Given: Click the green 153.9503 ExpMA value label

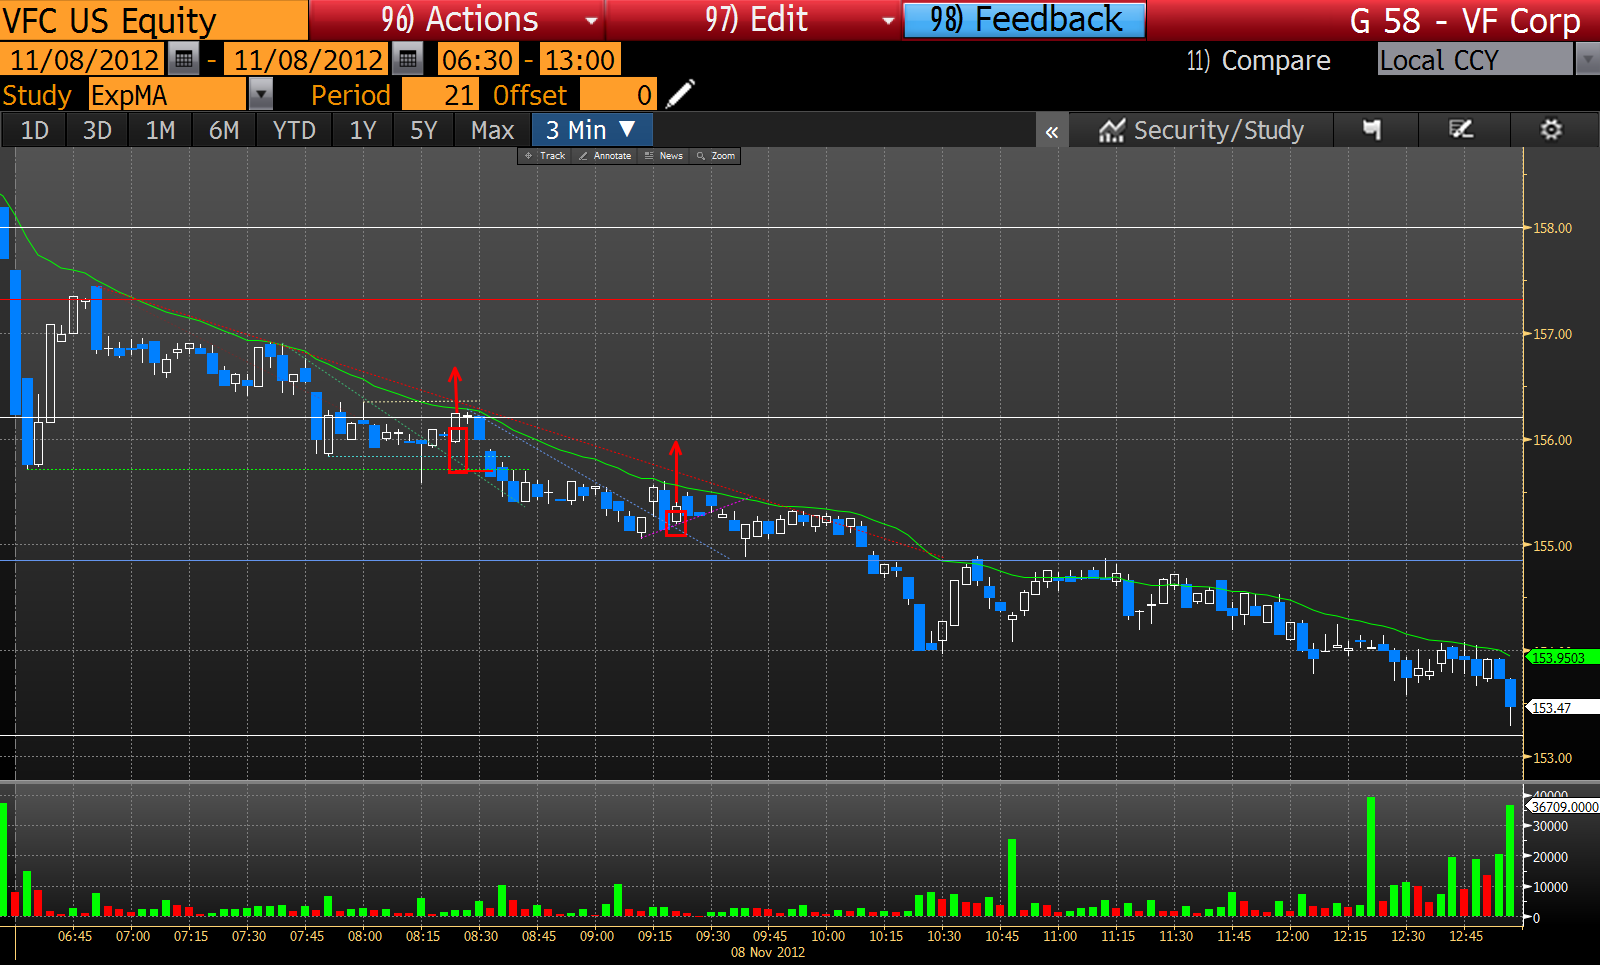Looking at the screenshot, I should [x=1563, y=658].
